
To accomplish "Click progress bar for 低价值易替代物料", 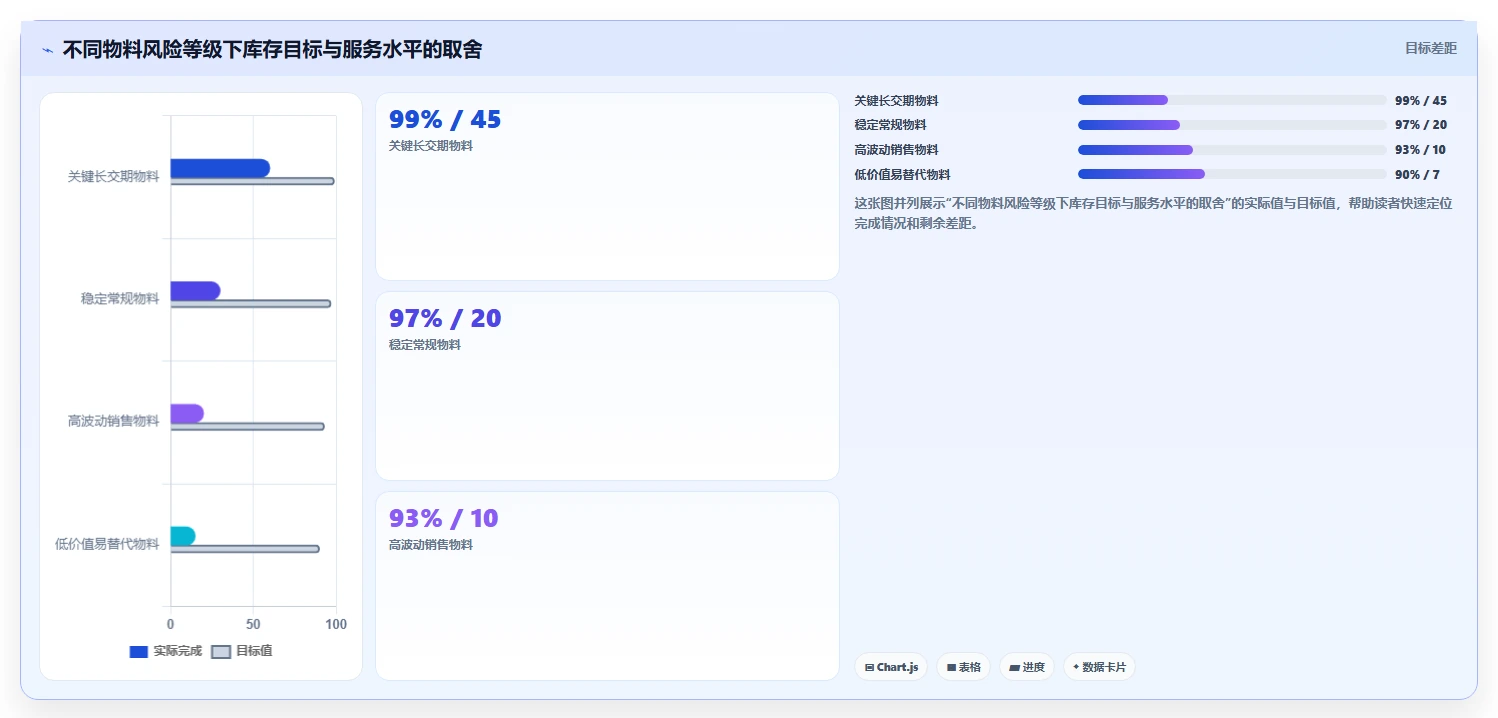I will click(x=1232, y=174).
